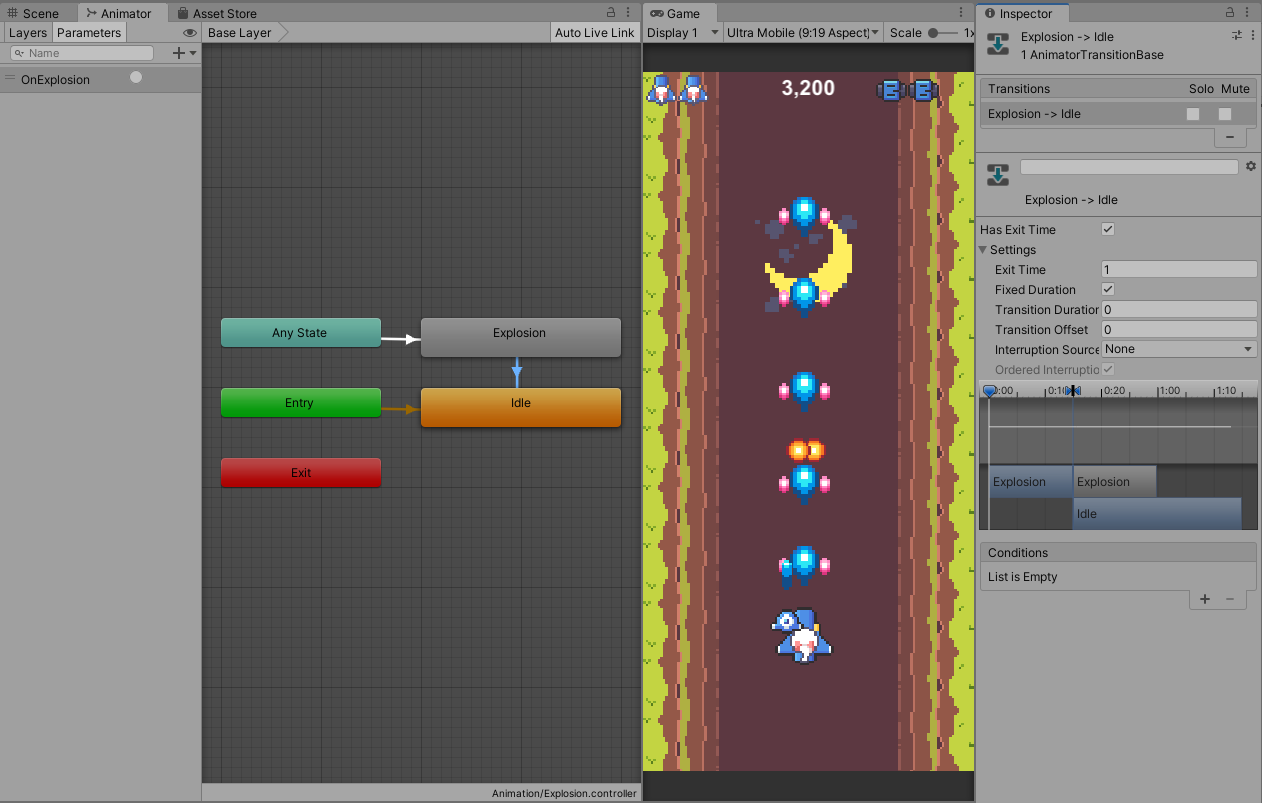Click the Exit Time value field
Screen dimensions: 1262x803
[1179, 269]
